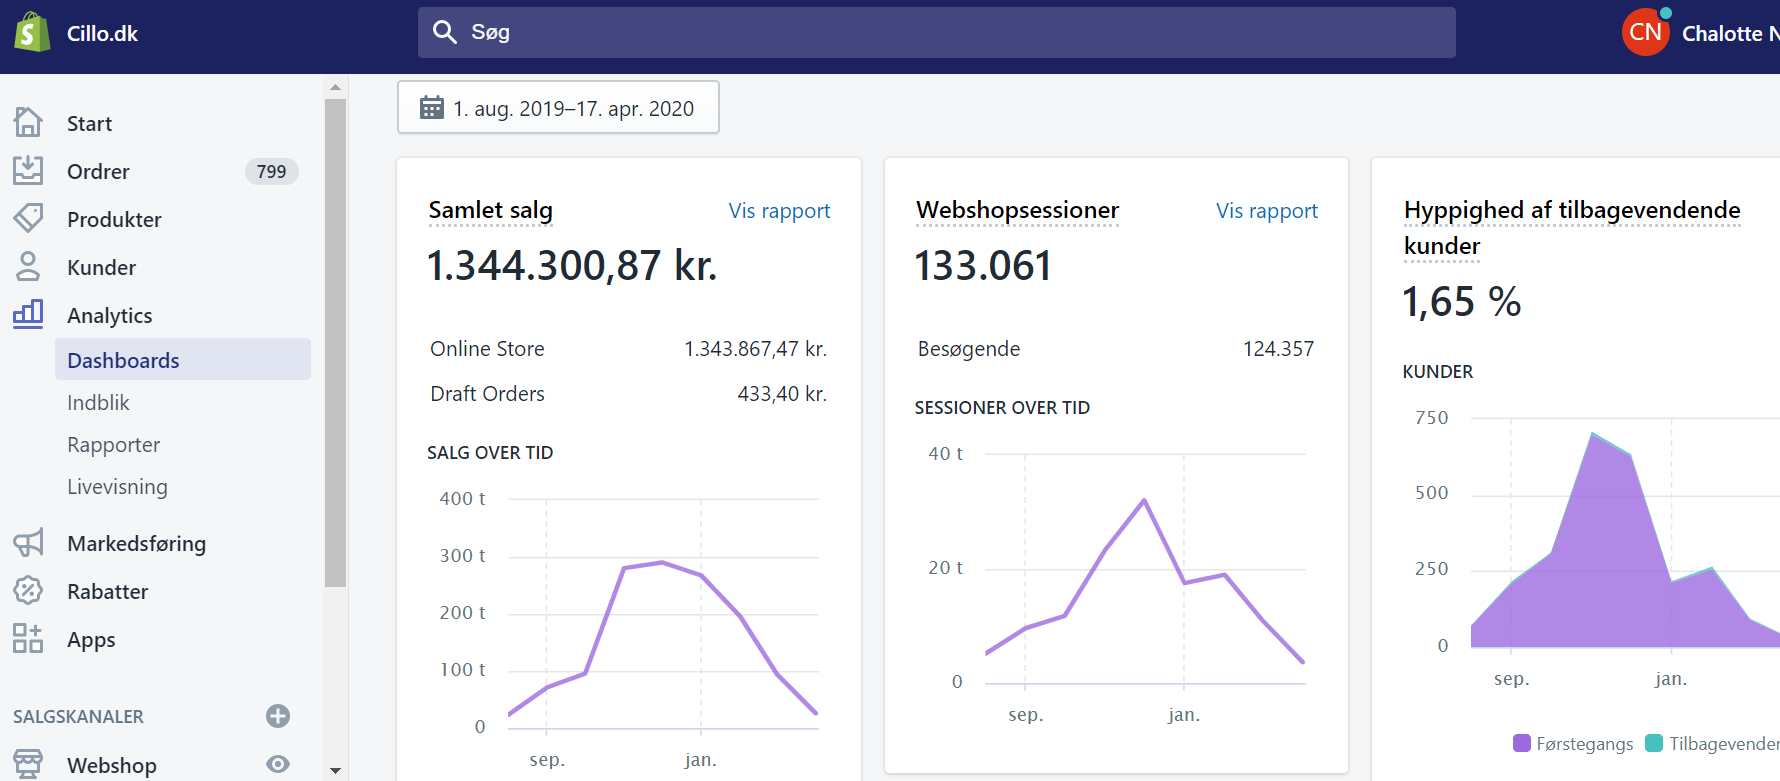The width and height of the screenshot is (1780, 781).
Task: Toggle the Webshop eye view icon
Action: click(278, 764)
